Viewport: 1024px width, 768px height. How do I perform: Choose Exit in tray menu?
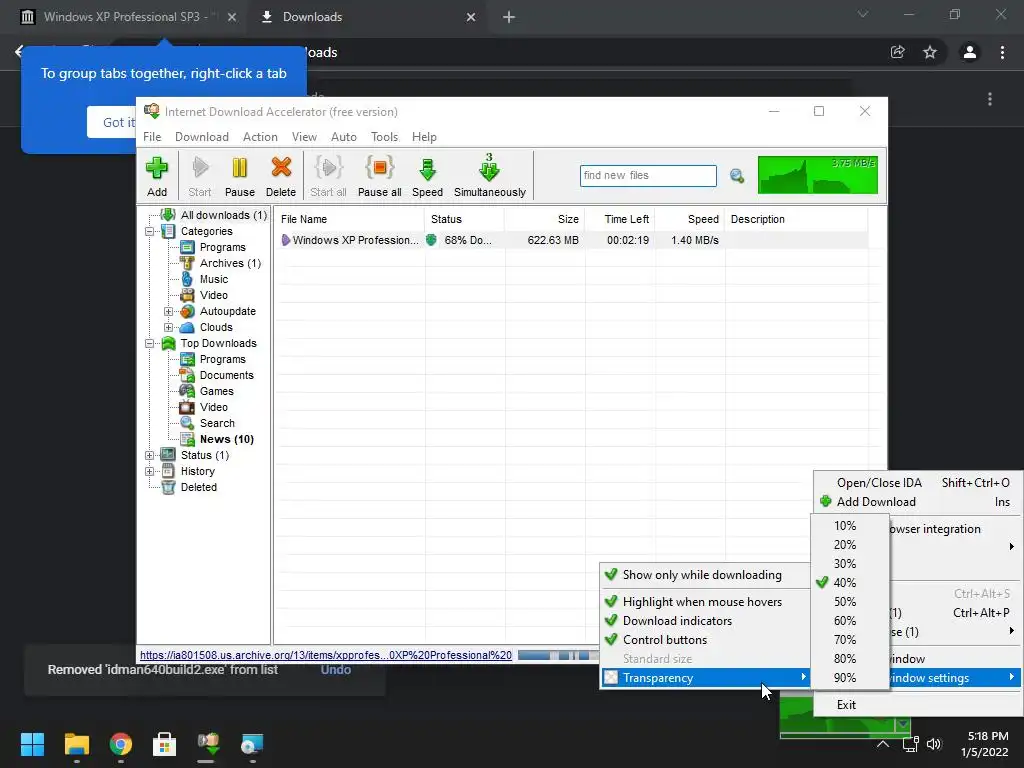919,704
